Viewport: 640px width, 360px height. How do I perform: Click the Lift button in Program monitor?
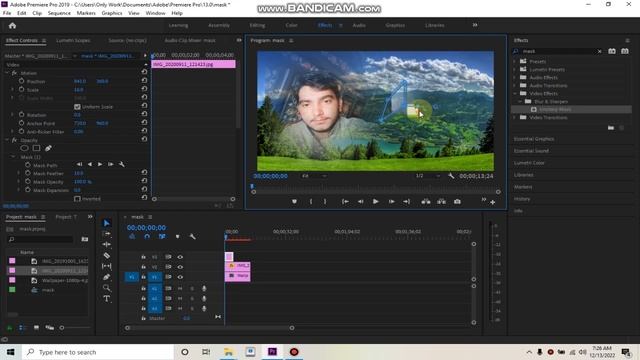point(426,201)
